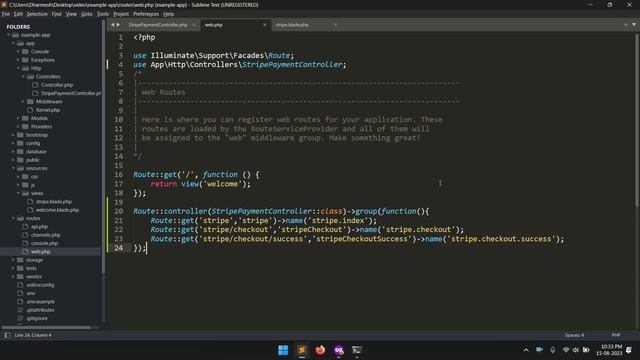Viewport: 640px width, 360px height.
Task: Open console.php in the sidebar
Action: [44, 243]
